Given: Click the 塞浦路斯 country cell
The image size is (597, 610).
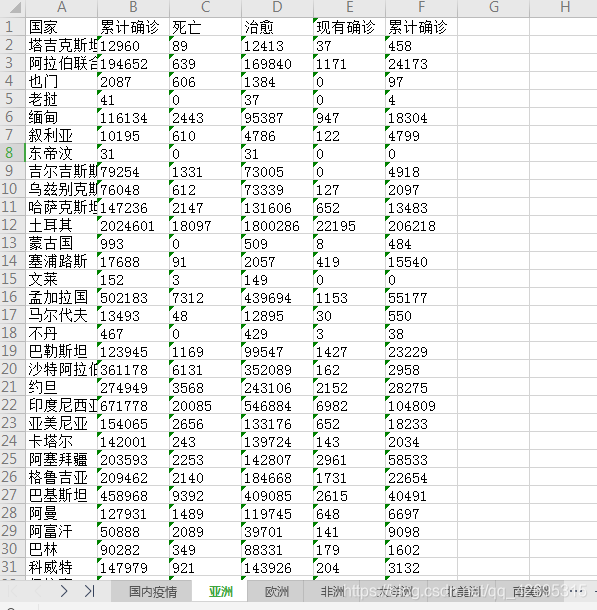Looking at the screenshot, I should 61,261.
